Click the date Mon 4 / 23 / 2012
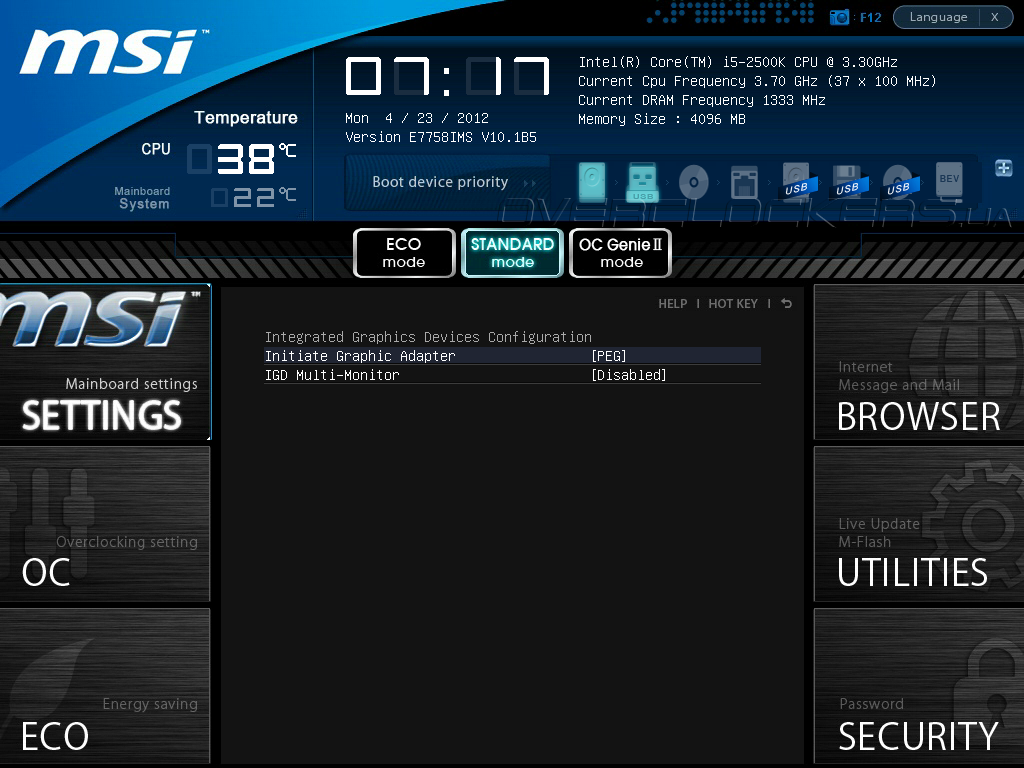This screenshot has width=1024, height=768. coord(417,118)
